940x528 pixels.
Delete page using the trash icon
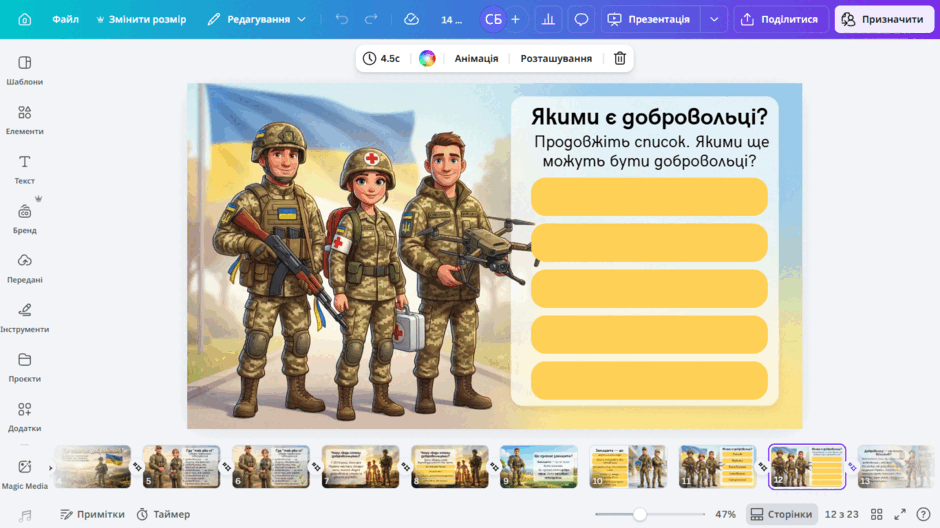click(620, 58)
